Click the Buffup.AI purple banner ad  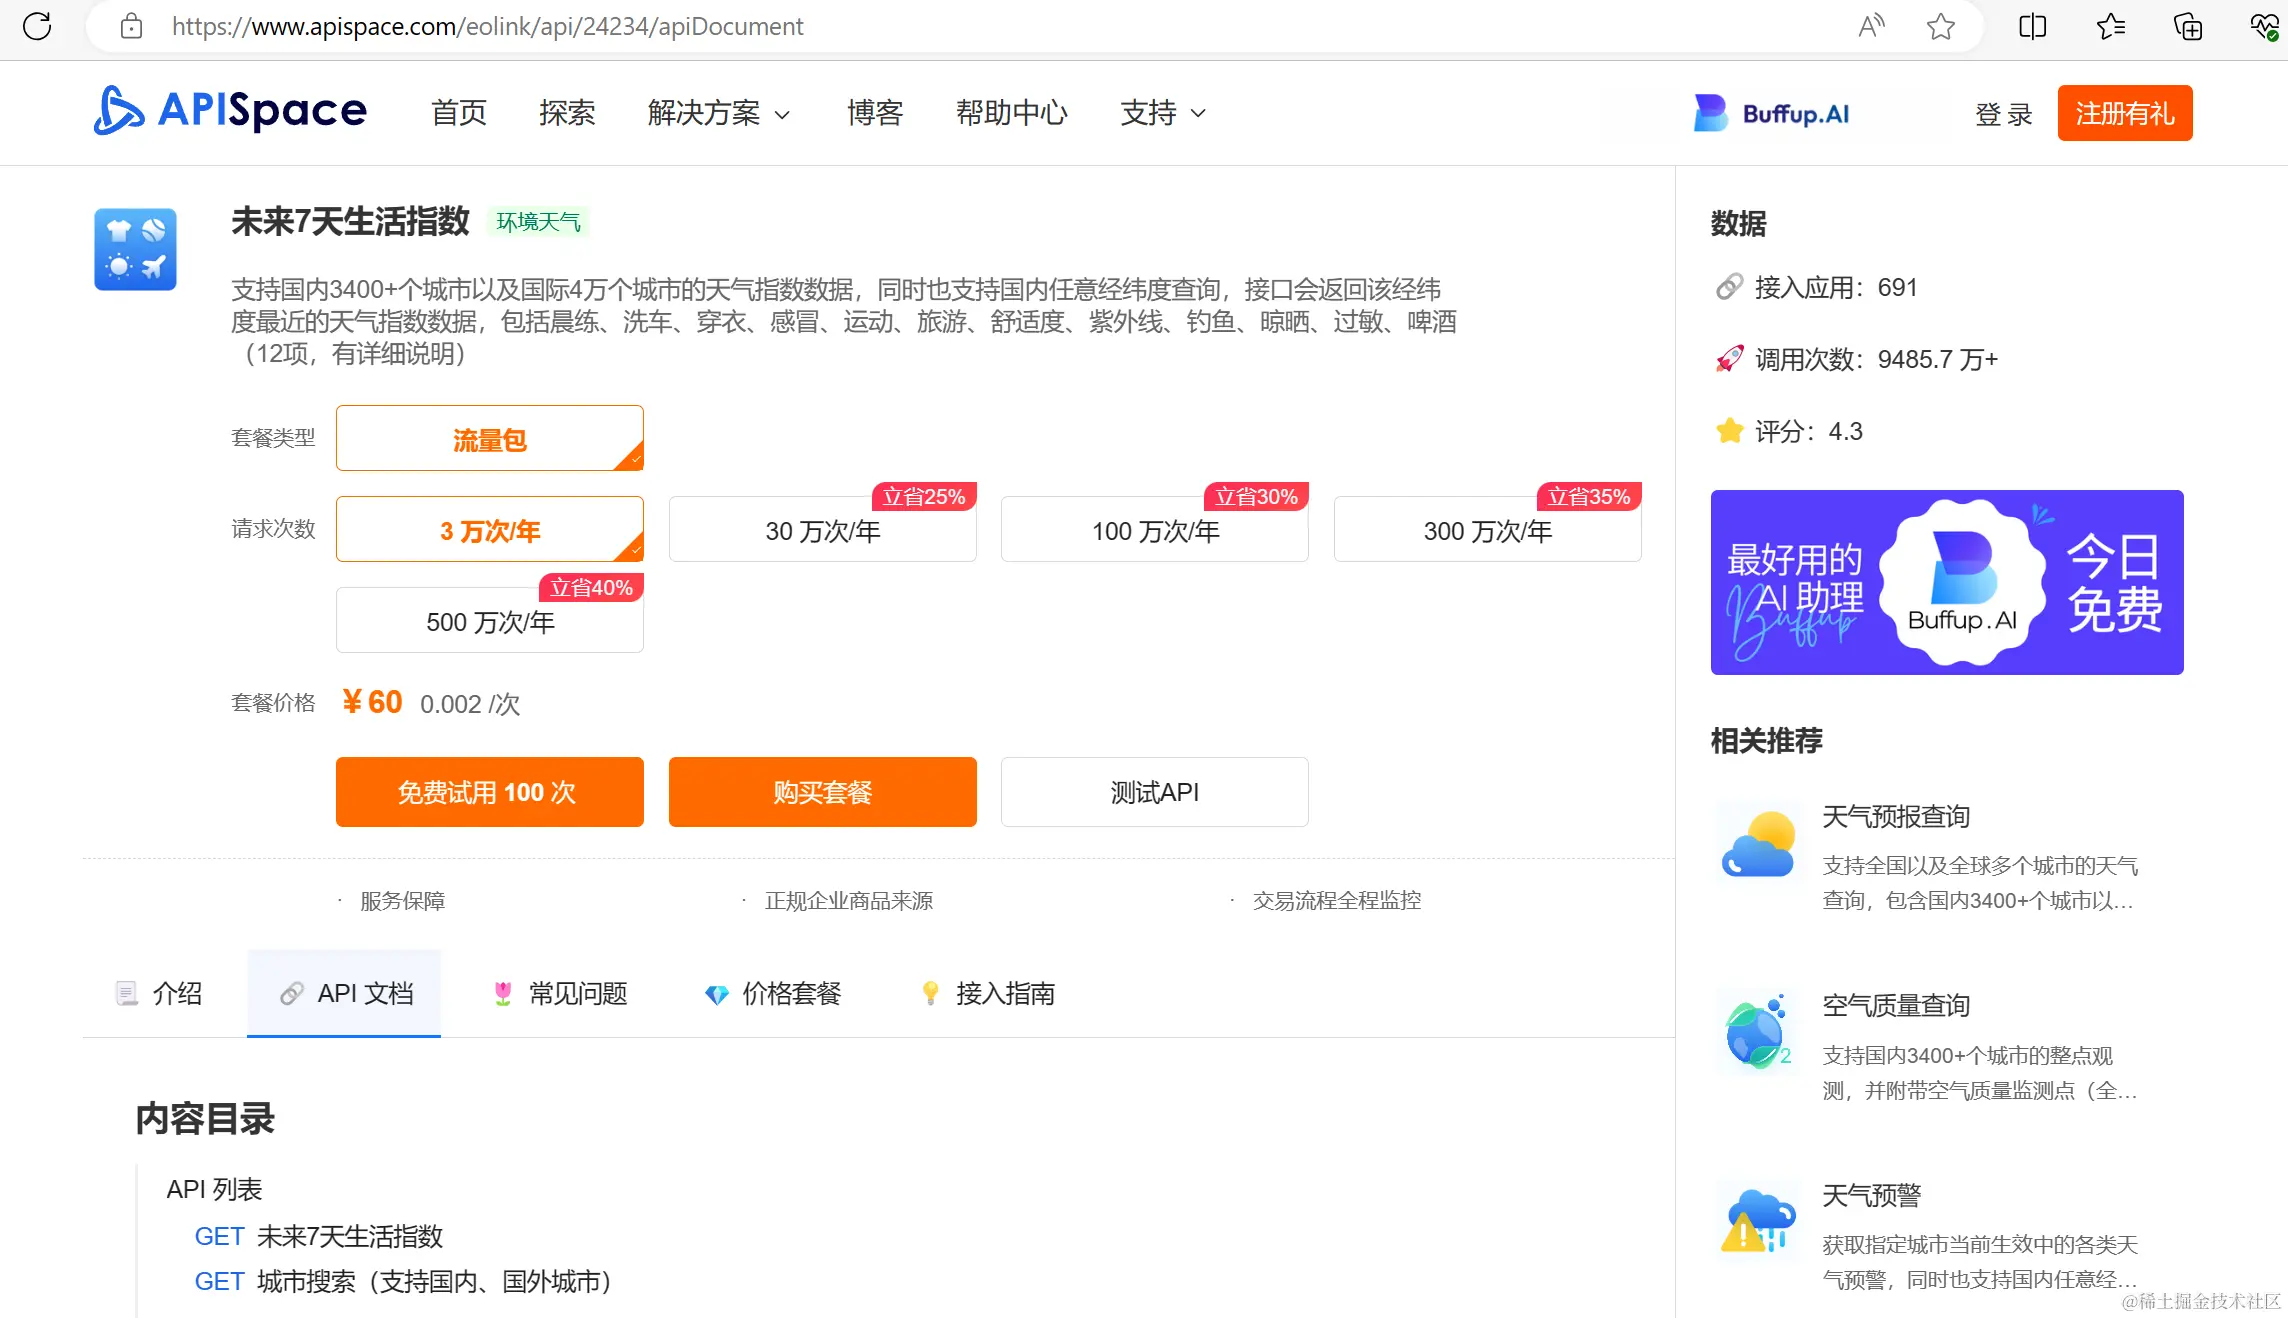1946,582
